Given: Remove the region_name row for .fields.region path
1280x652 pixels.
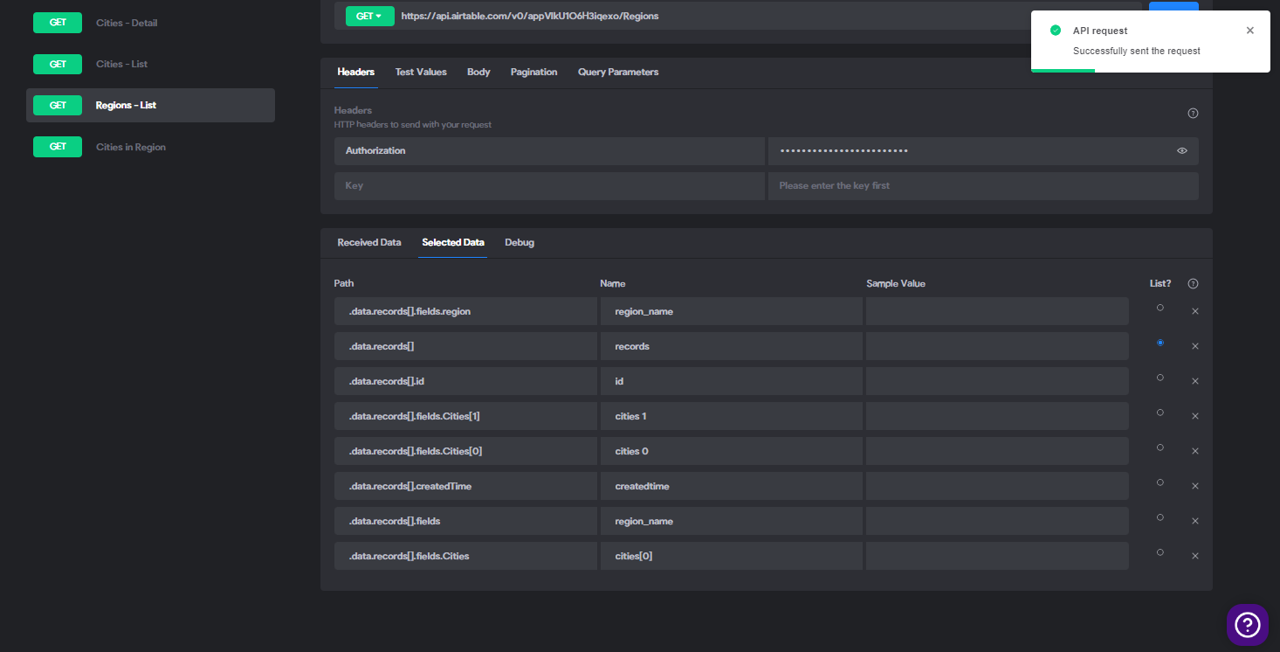Looking at the screenshot, I should [1195, 311].
